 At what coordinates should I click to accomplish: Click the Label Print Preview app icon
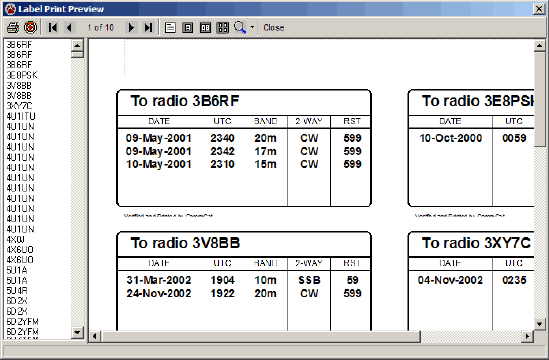(x=11, y=9)
